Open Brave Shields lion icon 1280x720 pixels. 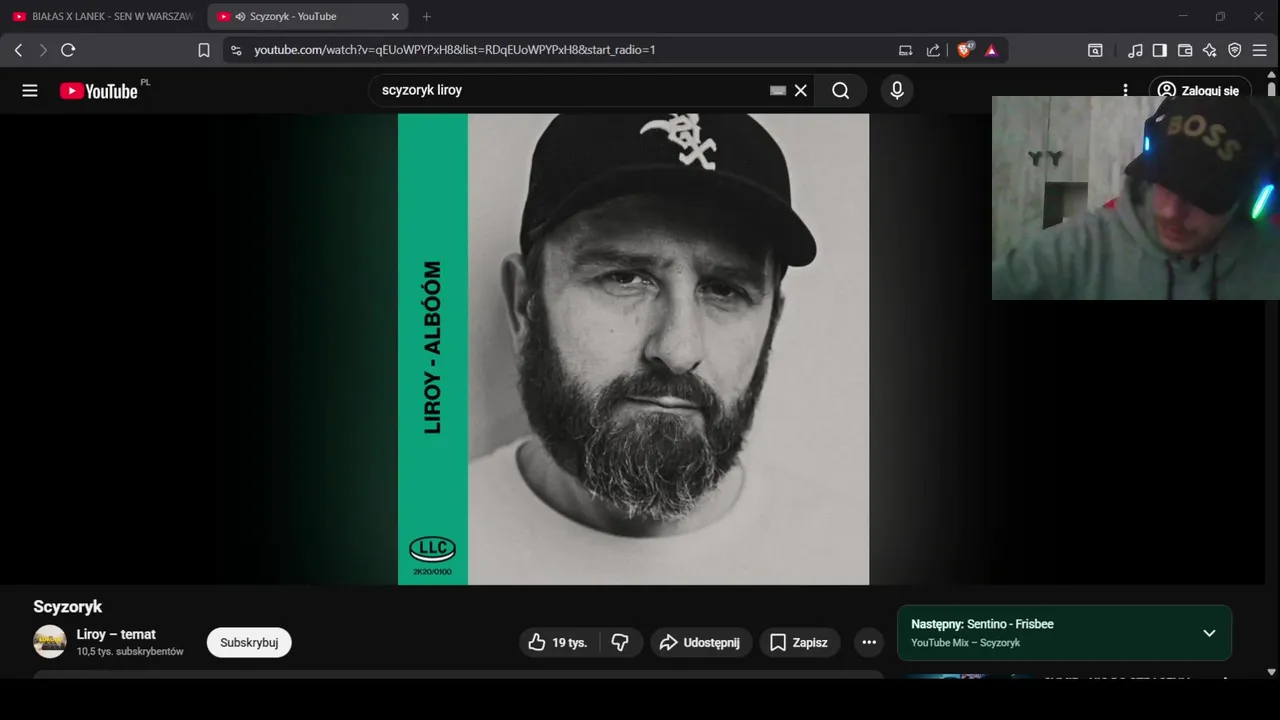pos(965,50)
